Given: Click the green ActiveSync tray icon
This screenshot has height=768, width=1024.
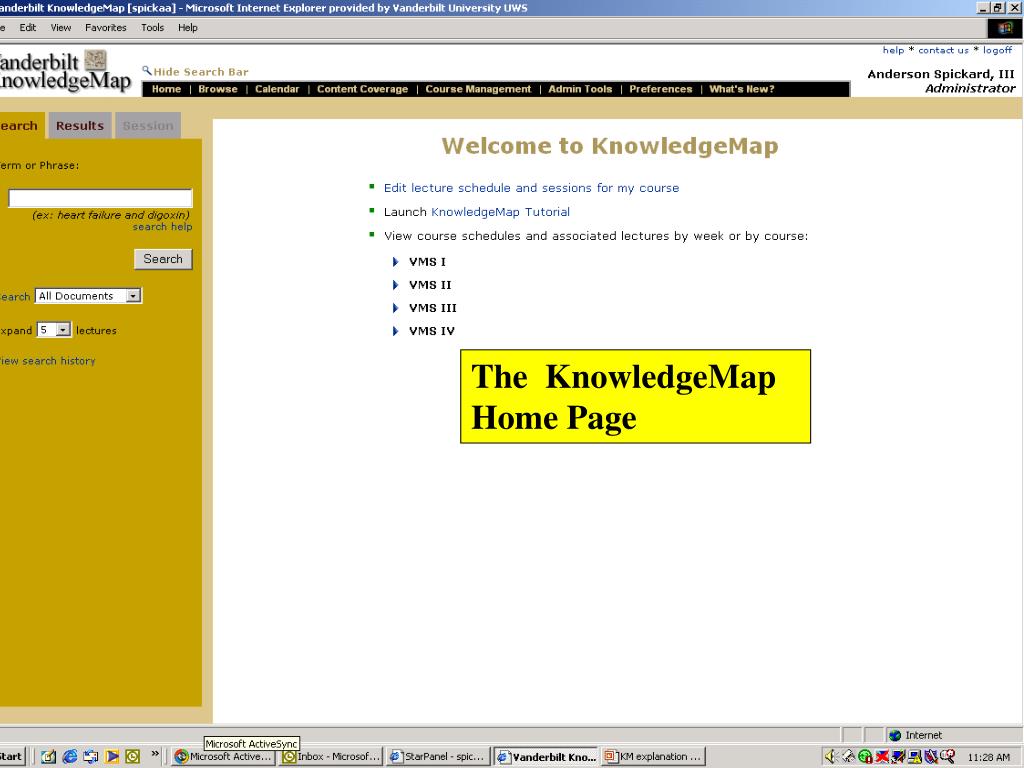Looking at the screenshot, I should coord(865,756).
